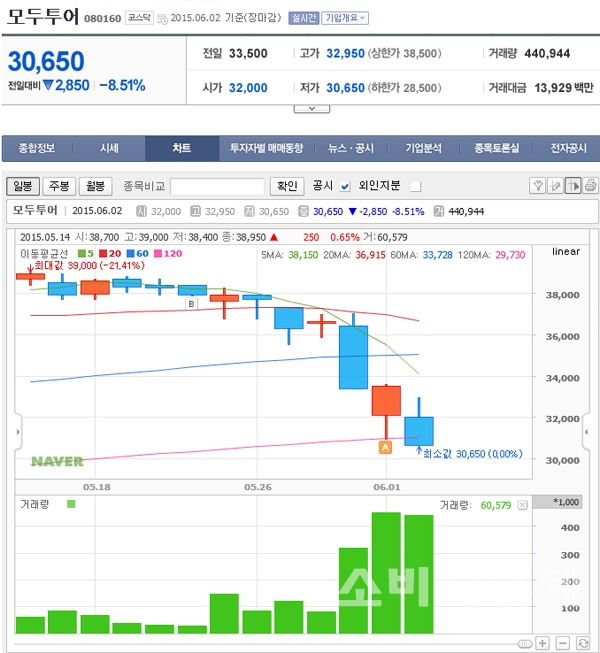Click the chart data view icon beside the printer
The width and height of the screenshot is (600, 653).
(573, 185)
